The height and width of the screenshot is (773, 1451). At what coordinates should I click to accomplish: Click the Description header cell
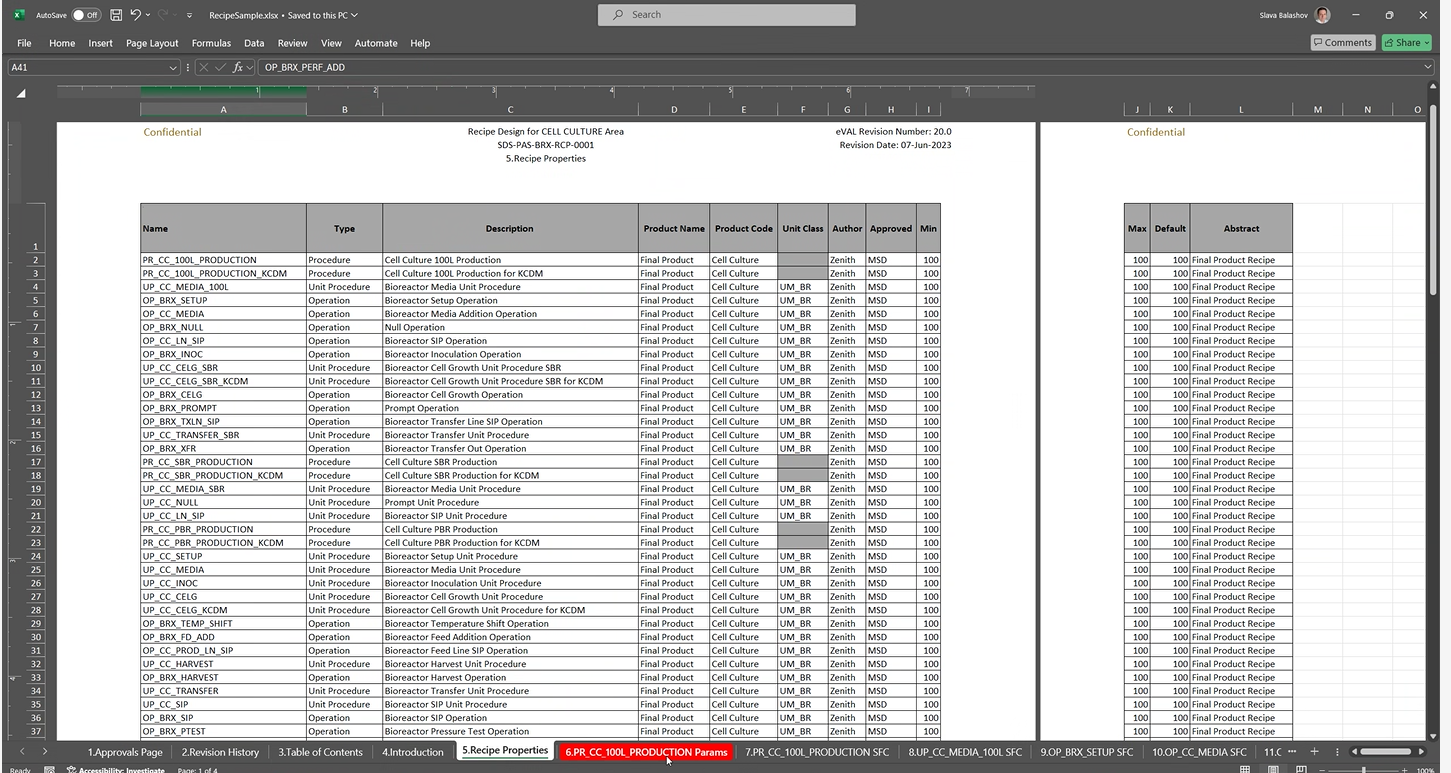pyautogui.click(x=510, y=228)
